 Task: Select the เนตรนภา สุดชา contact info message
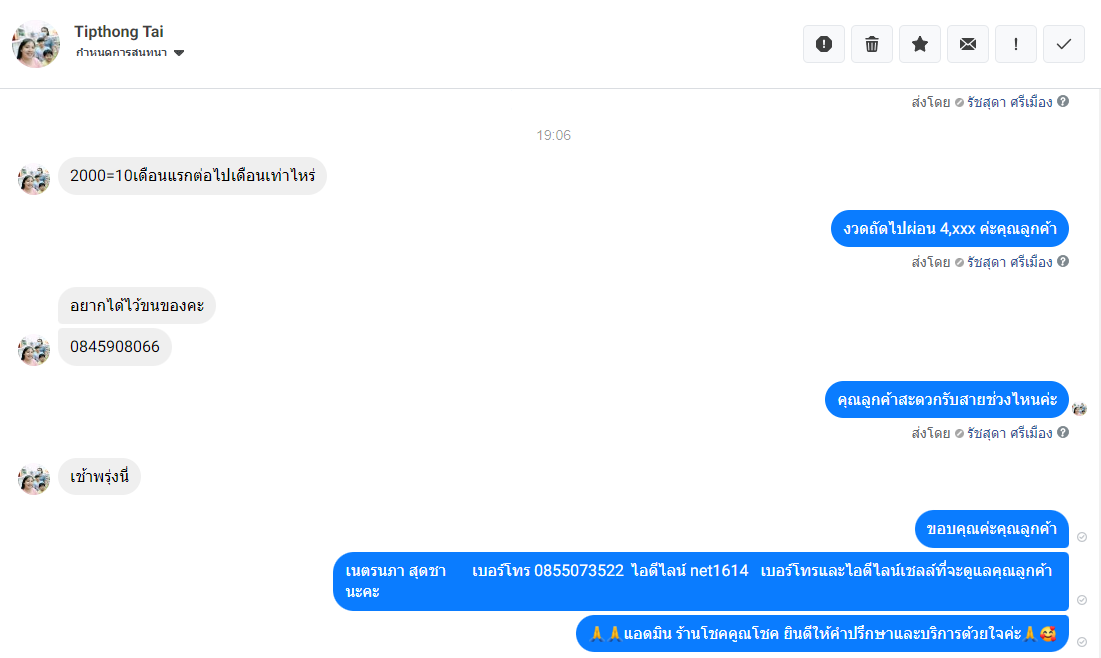701,581
